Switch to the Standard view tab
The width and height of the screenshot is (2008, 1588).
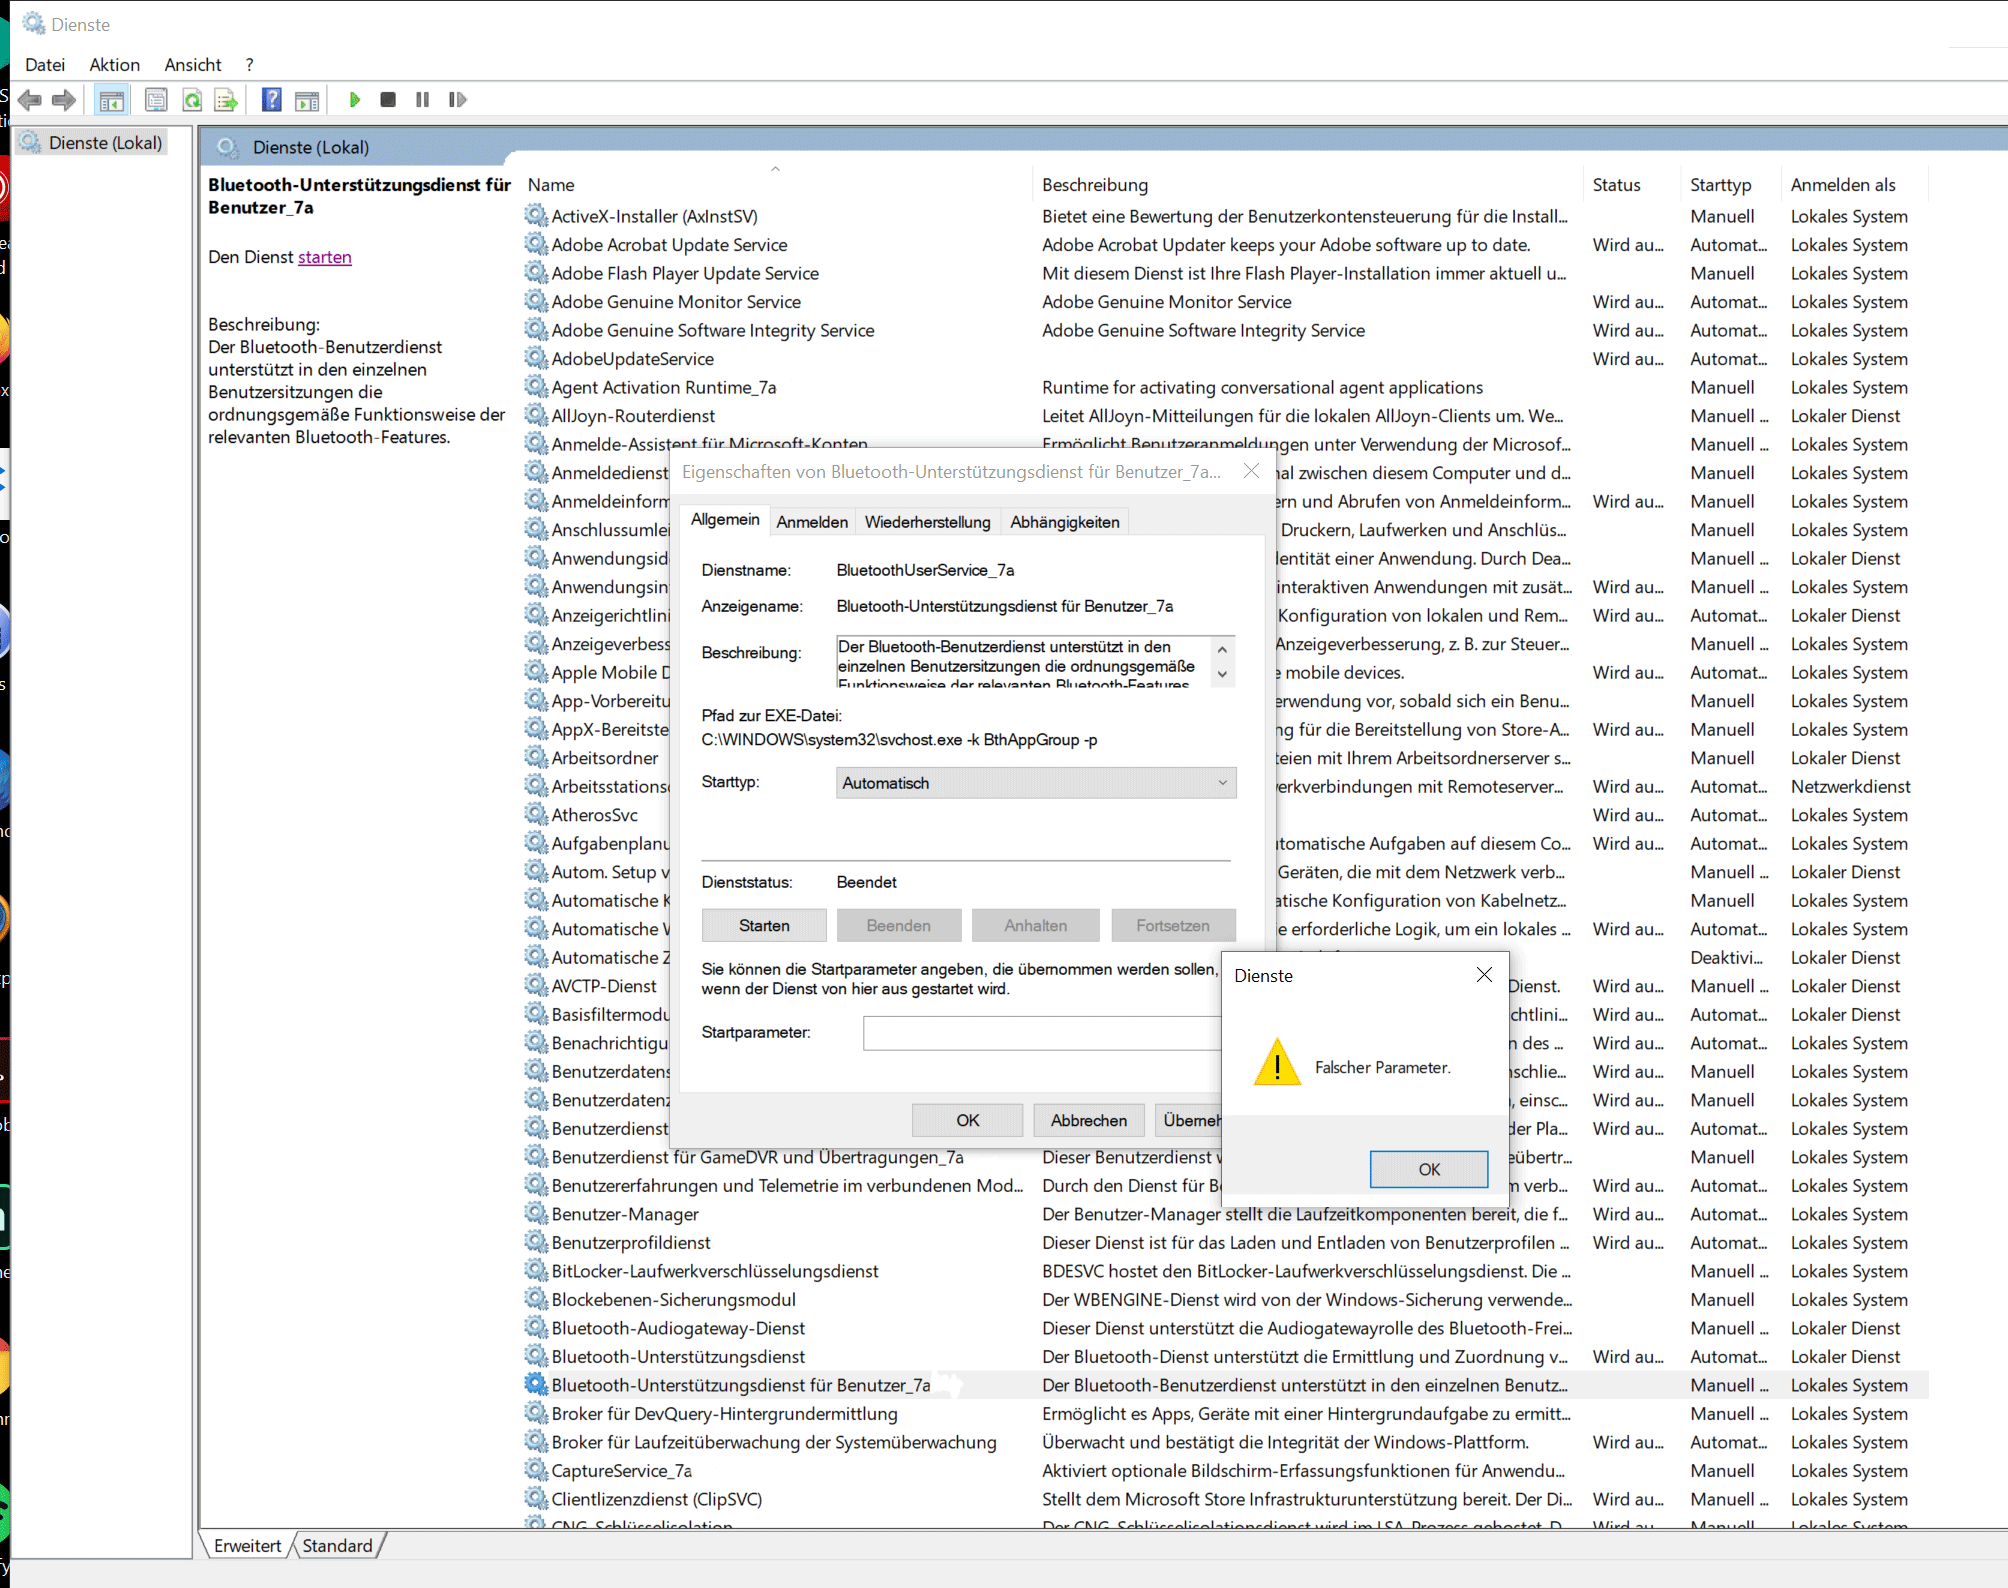pos(337,1545)
